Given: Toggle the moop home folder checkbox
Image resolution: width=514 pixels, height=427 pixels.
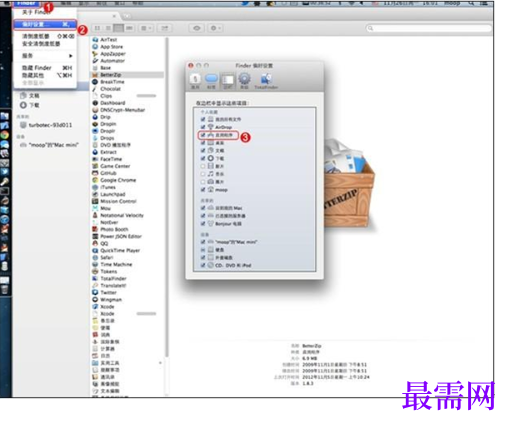Looking at the screenshot, I should (x=203, y=190).
